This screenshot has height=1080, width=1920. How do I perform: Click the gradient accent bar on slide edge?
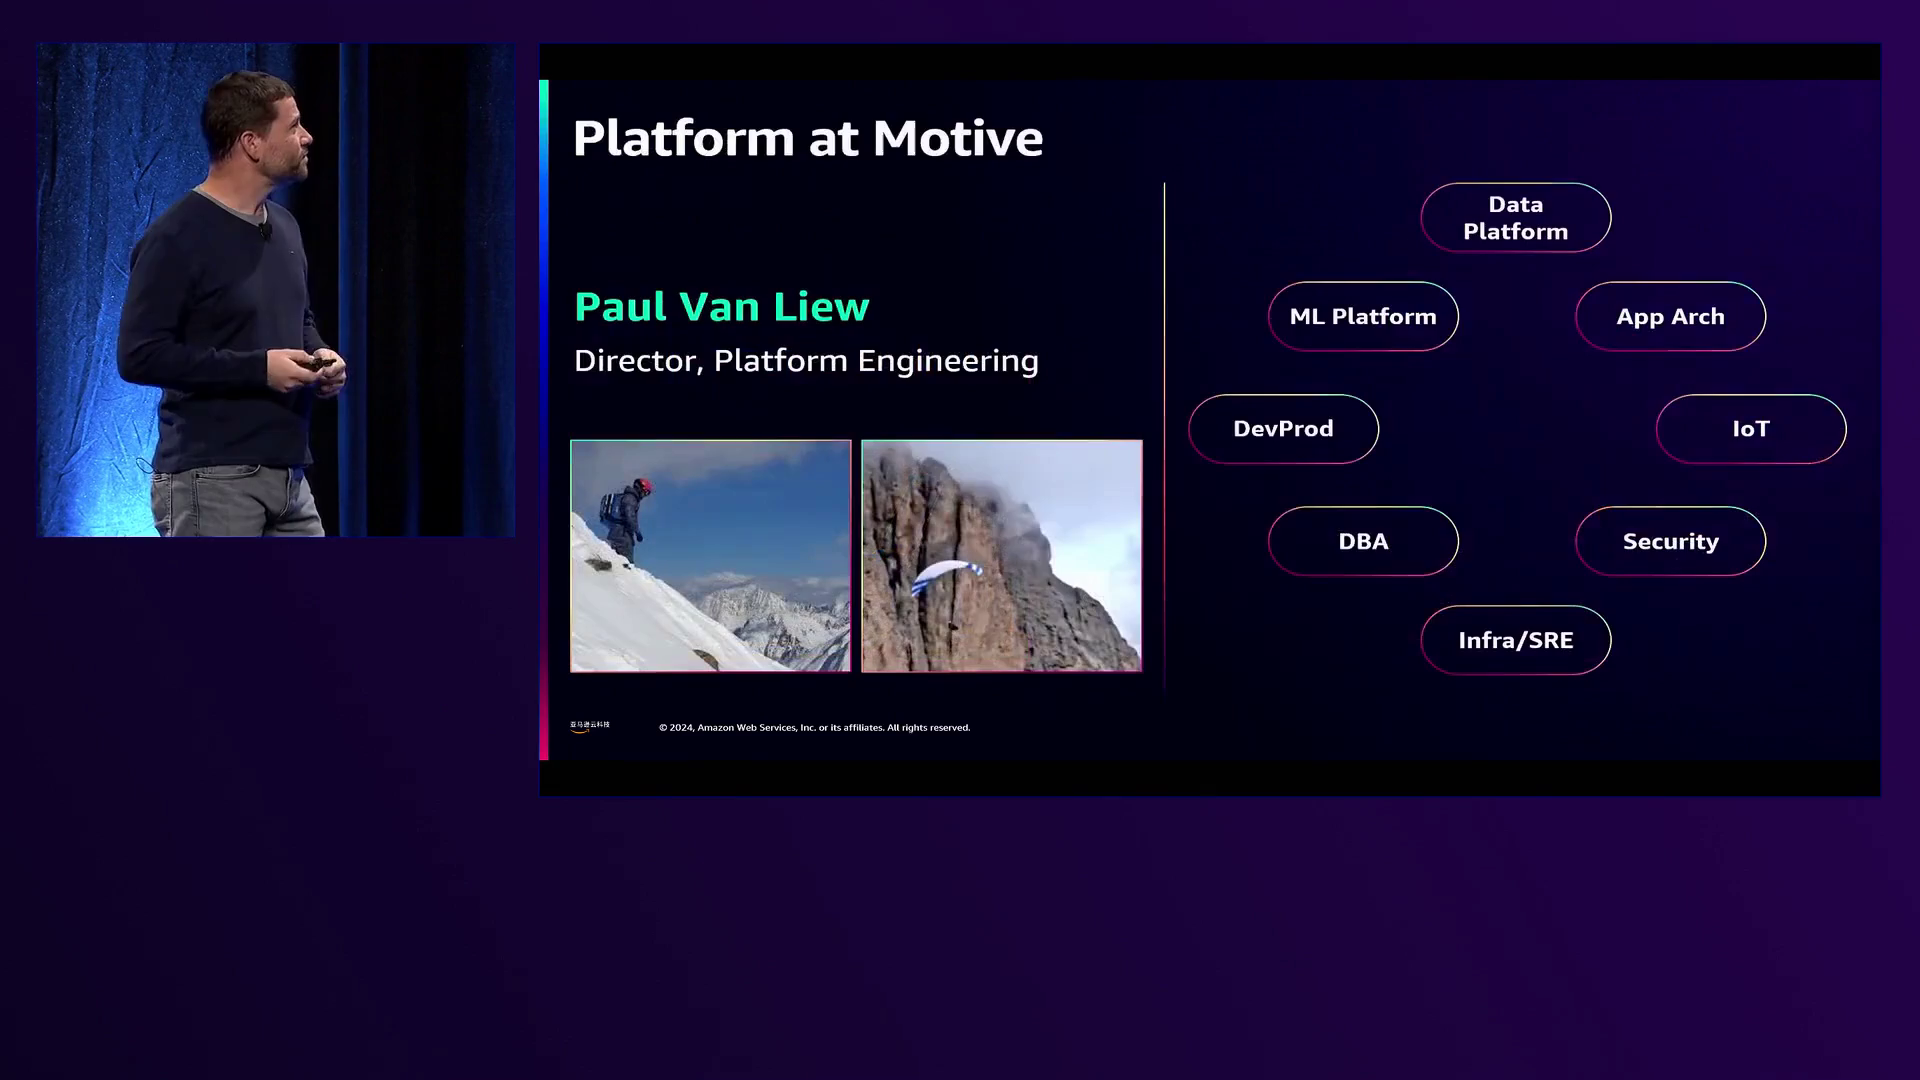tap(544, 420)
